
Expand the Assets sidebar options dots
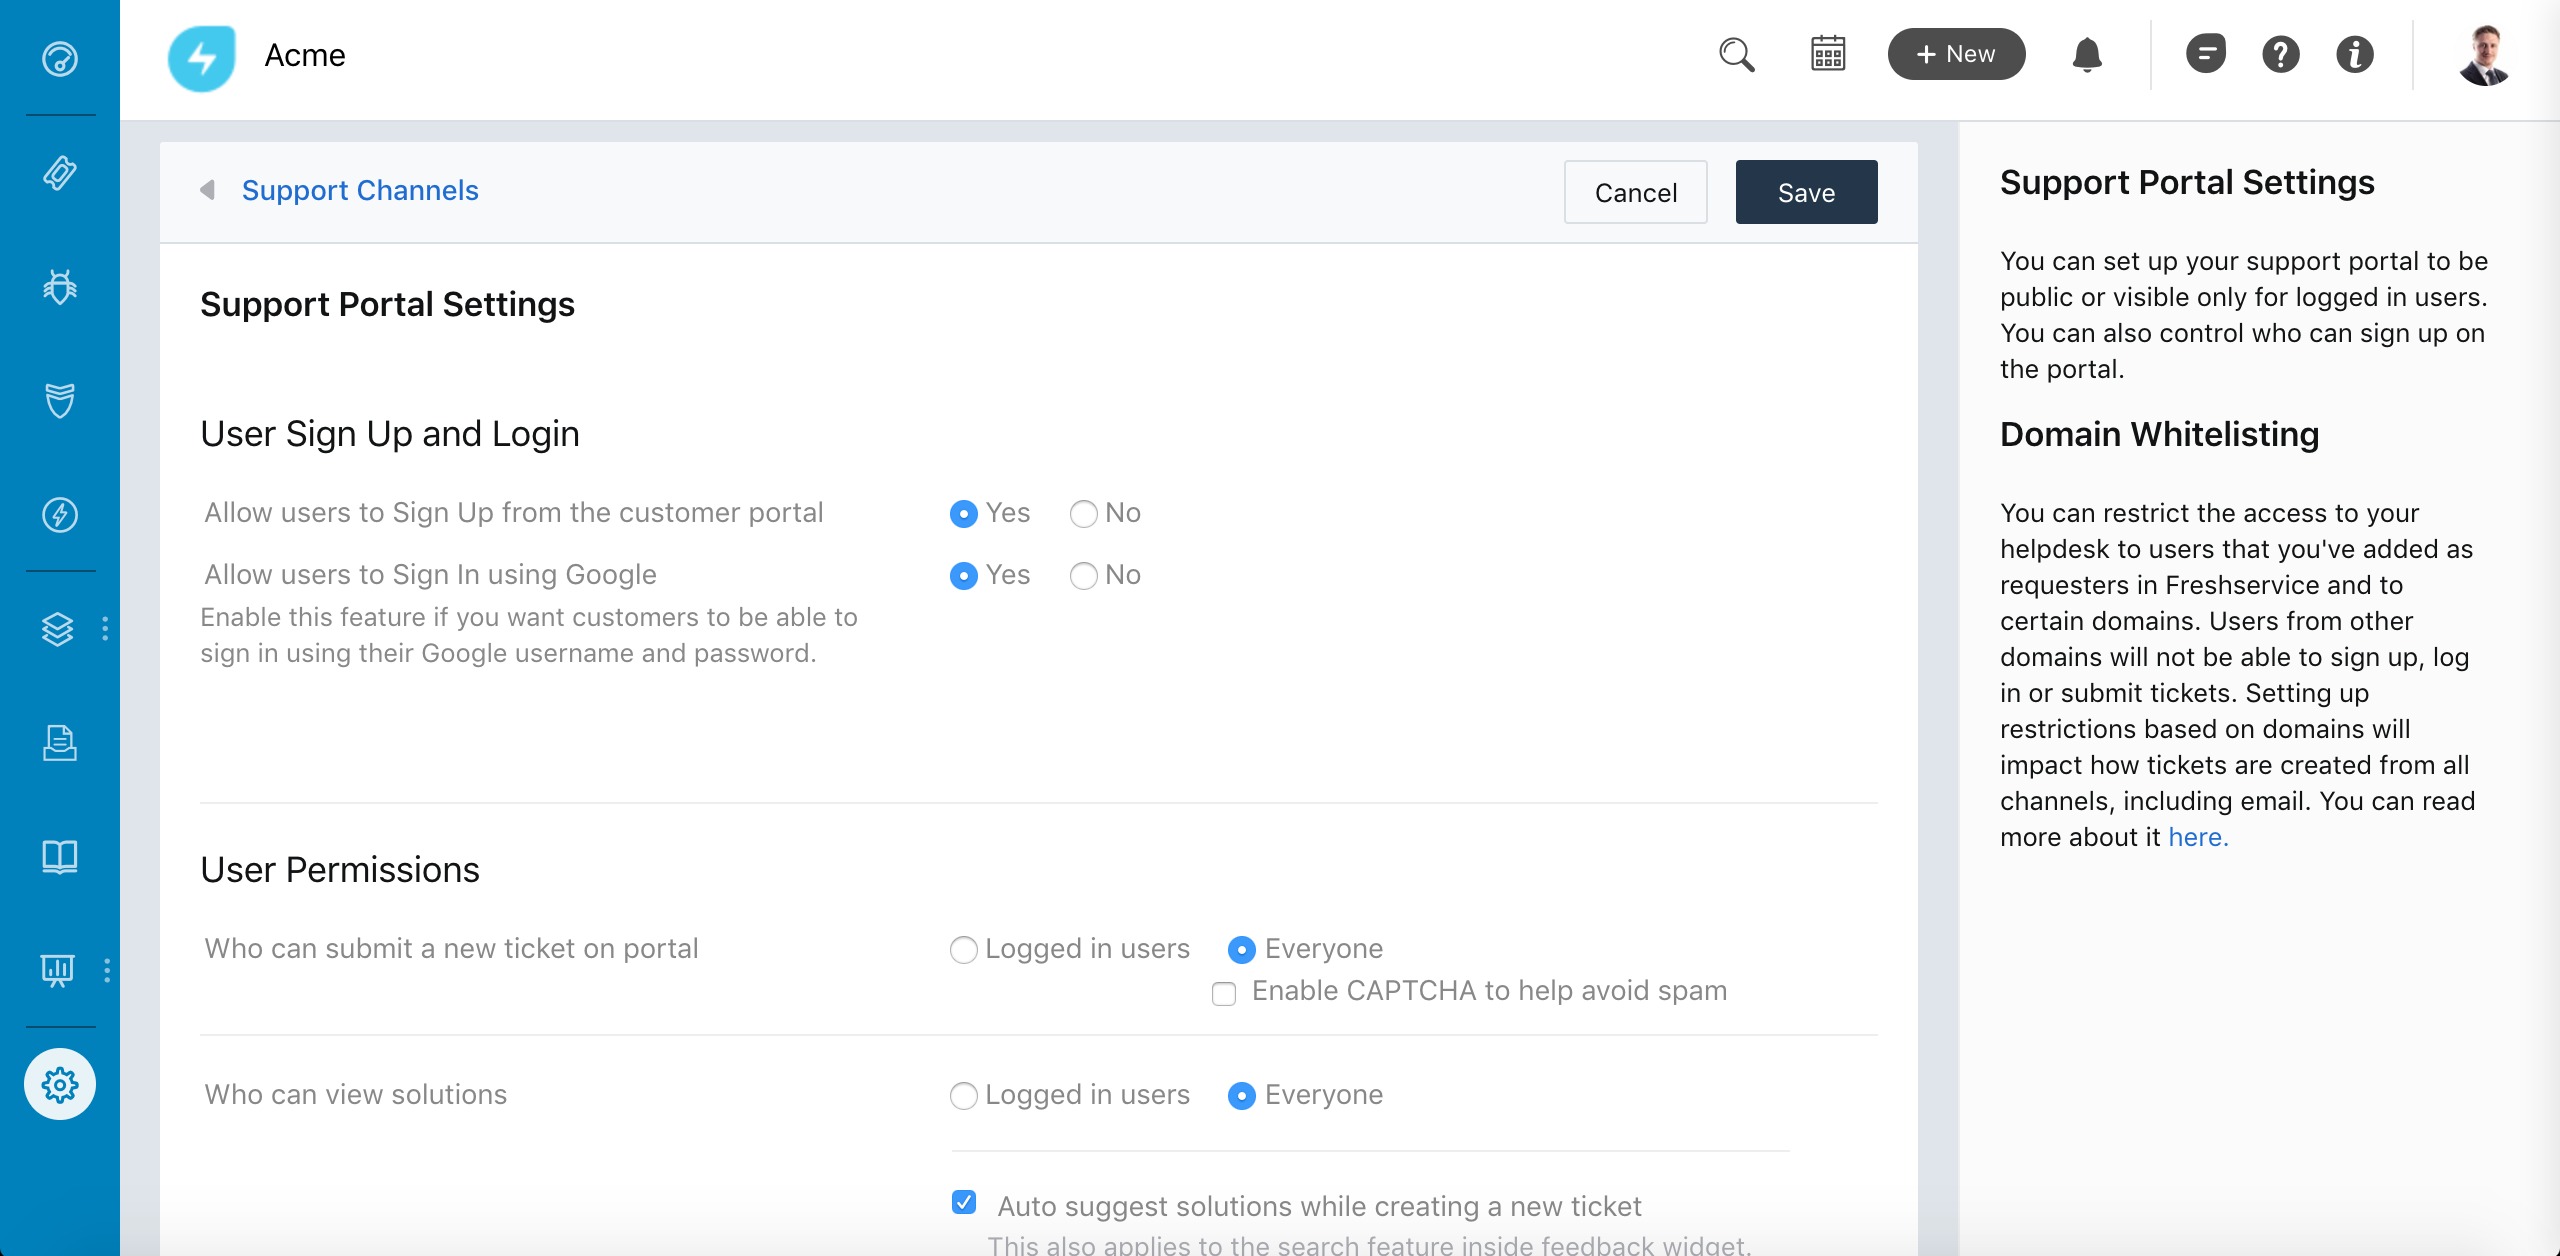click(x=105, y=629)
